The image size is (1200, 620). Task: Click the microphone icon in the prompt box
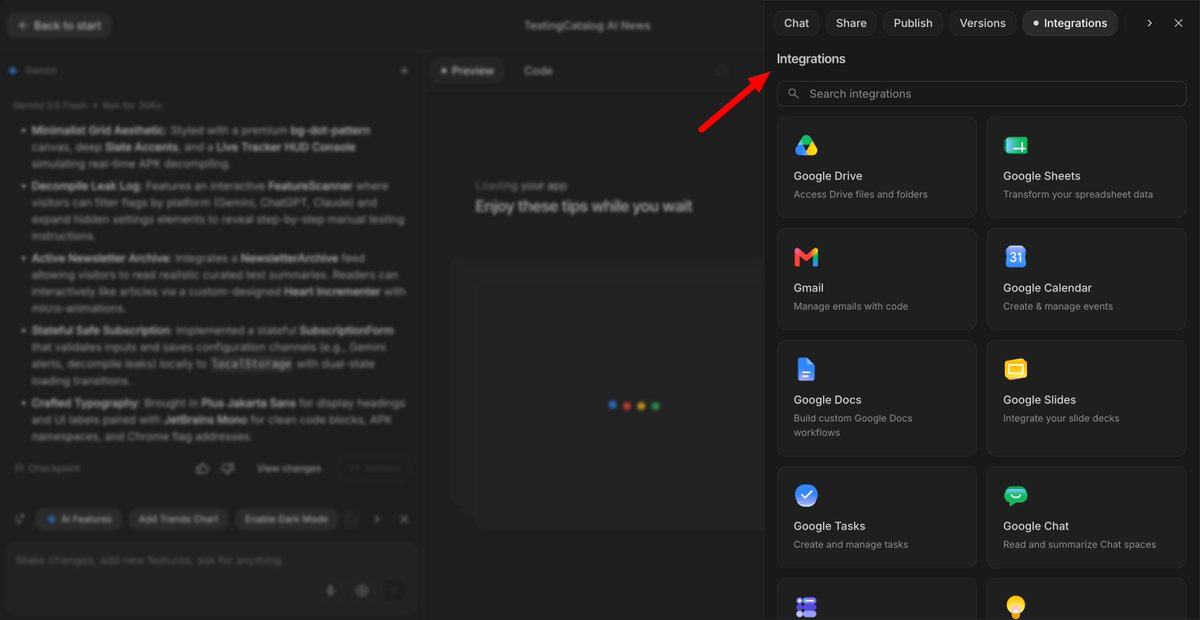pos(330,591)
